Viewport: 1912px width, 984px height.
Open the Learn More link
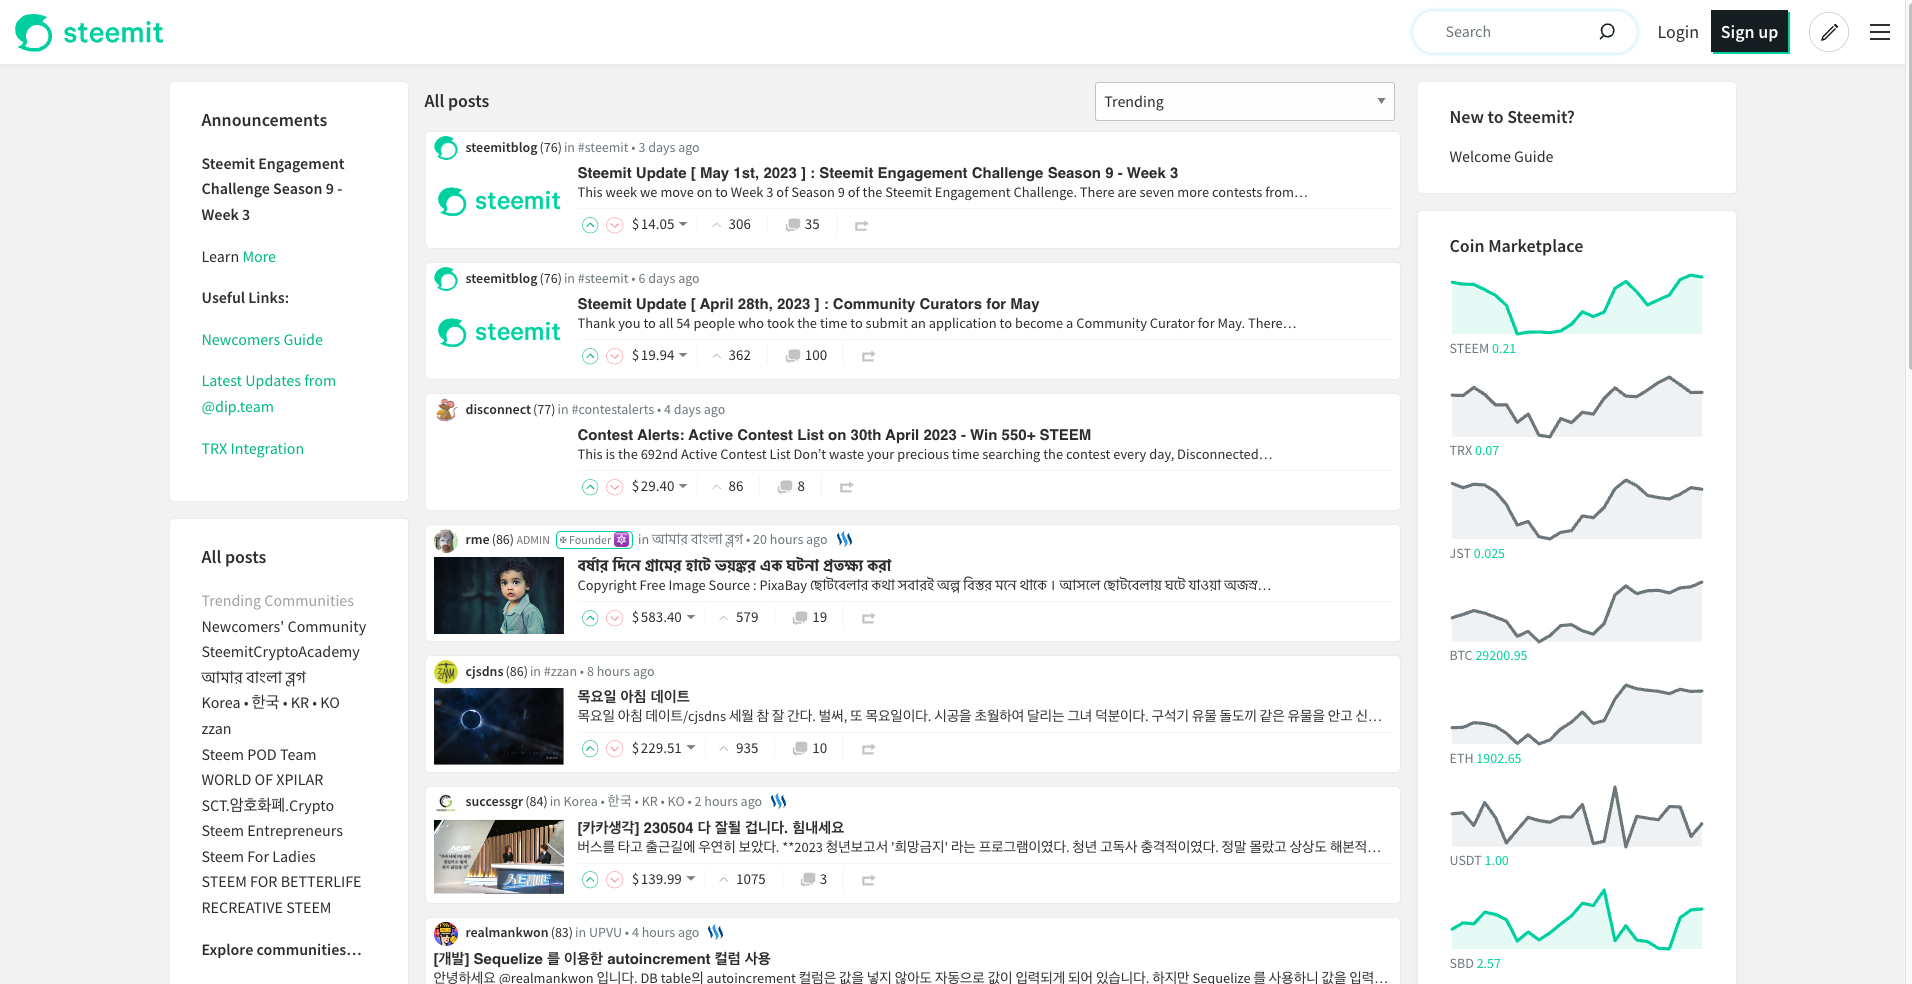click(x=259, y=257)
